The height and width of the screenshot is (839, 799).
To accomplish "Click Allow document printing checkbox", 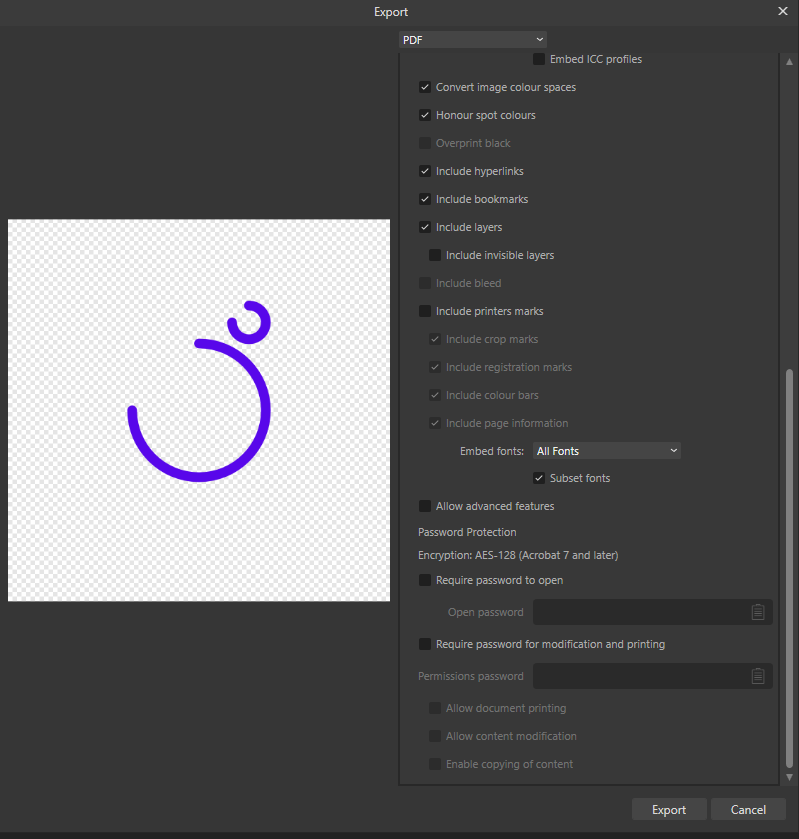I will pyautogui.click(x=435, y=708).
